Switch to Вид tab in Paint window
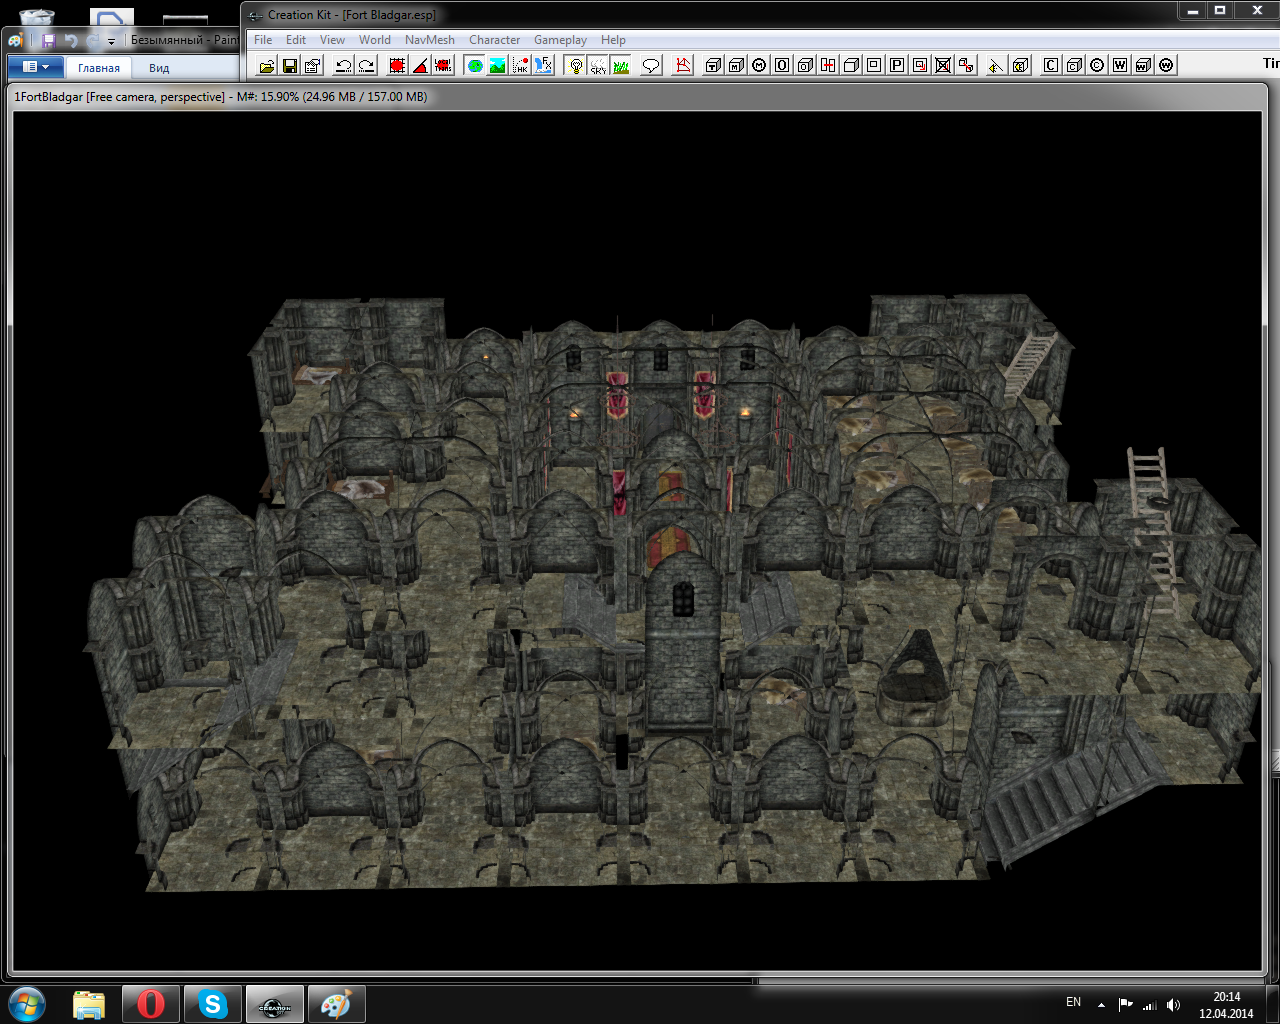 pyautogui.click(x=159, y=68)
